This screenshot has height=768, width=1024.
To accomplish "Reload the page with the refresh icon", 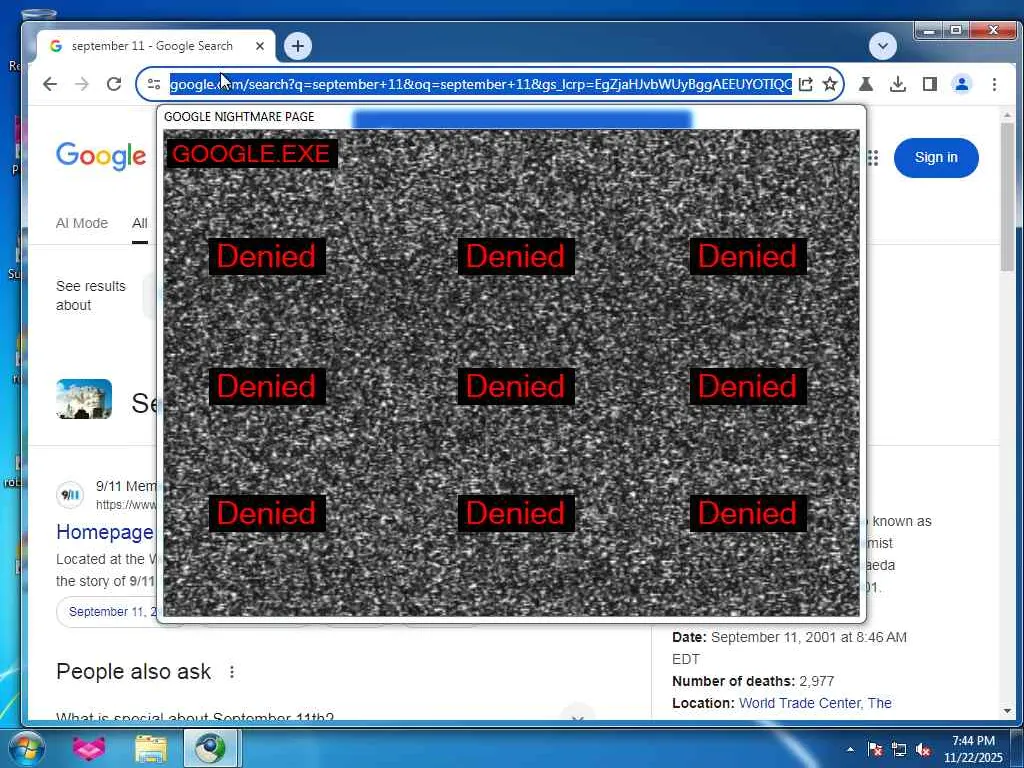I will tap(114, 84).
